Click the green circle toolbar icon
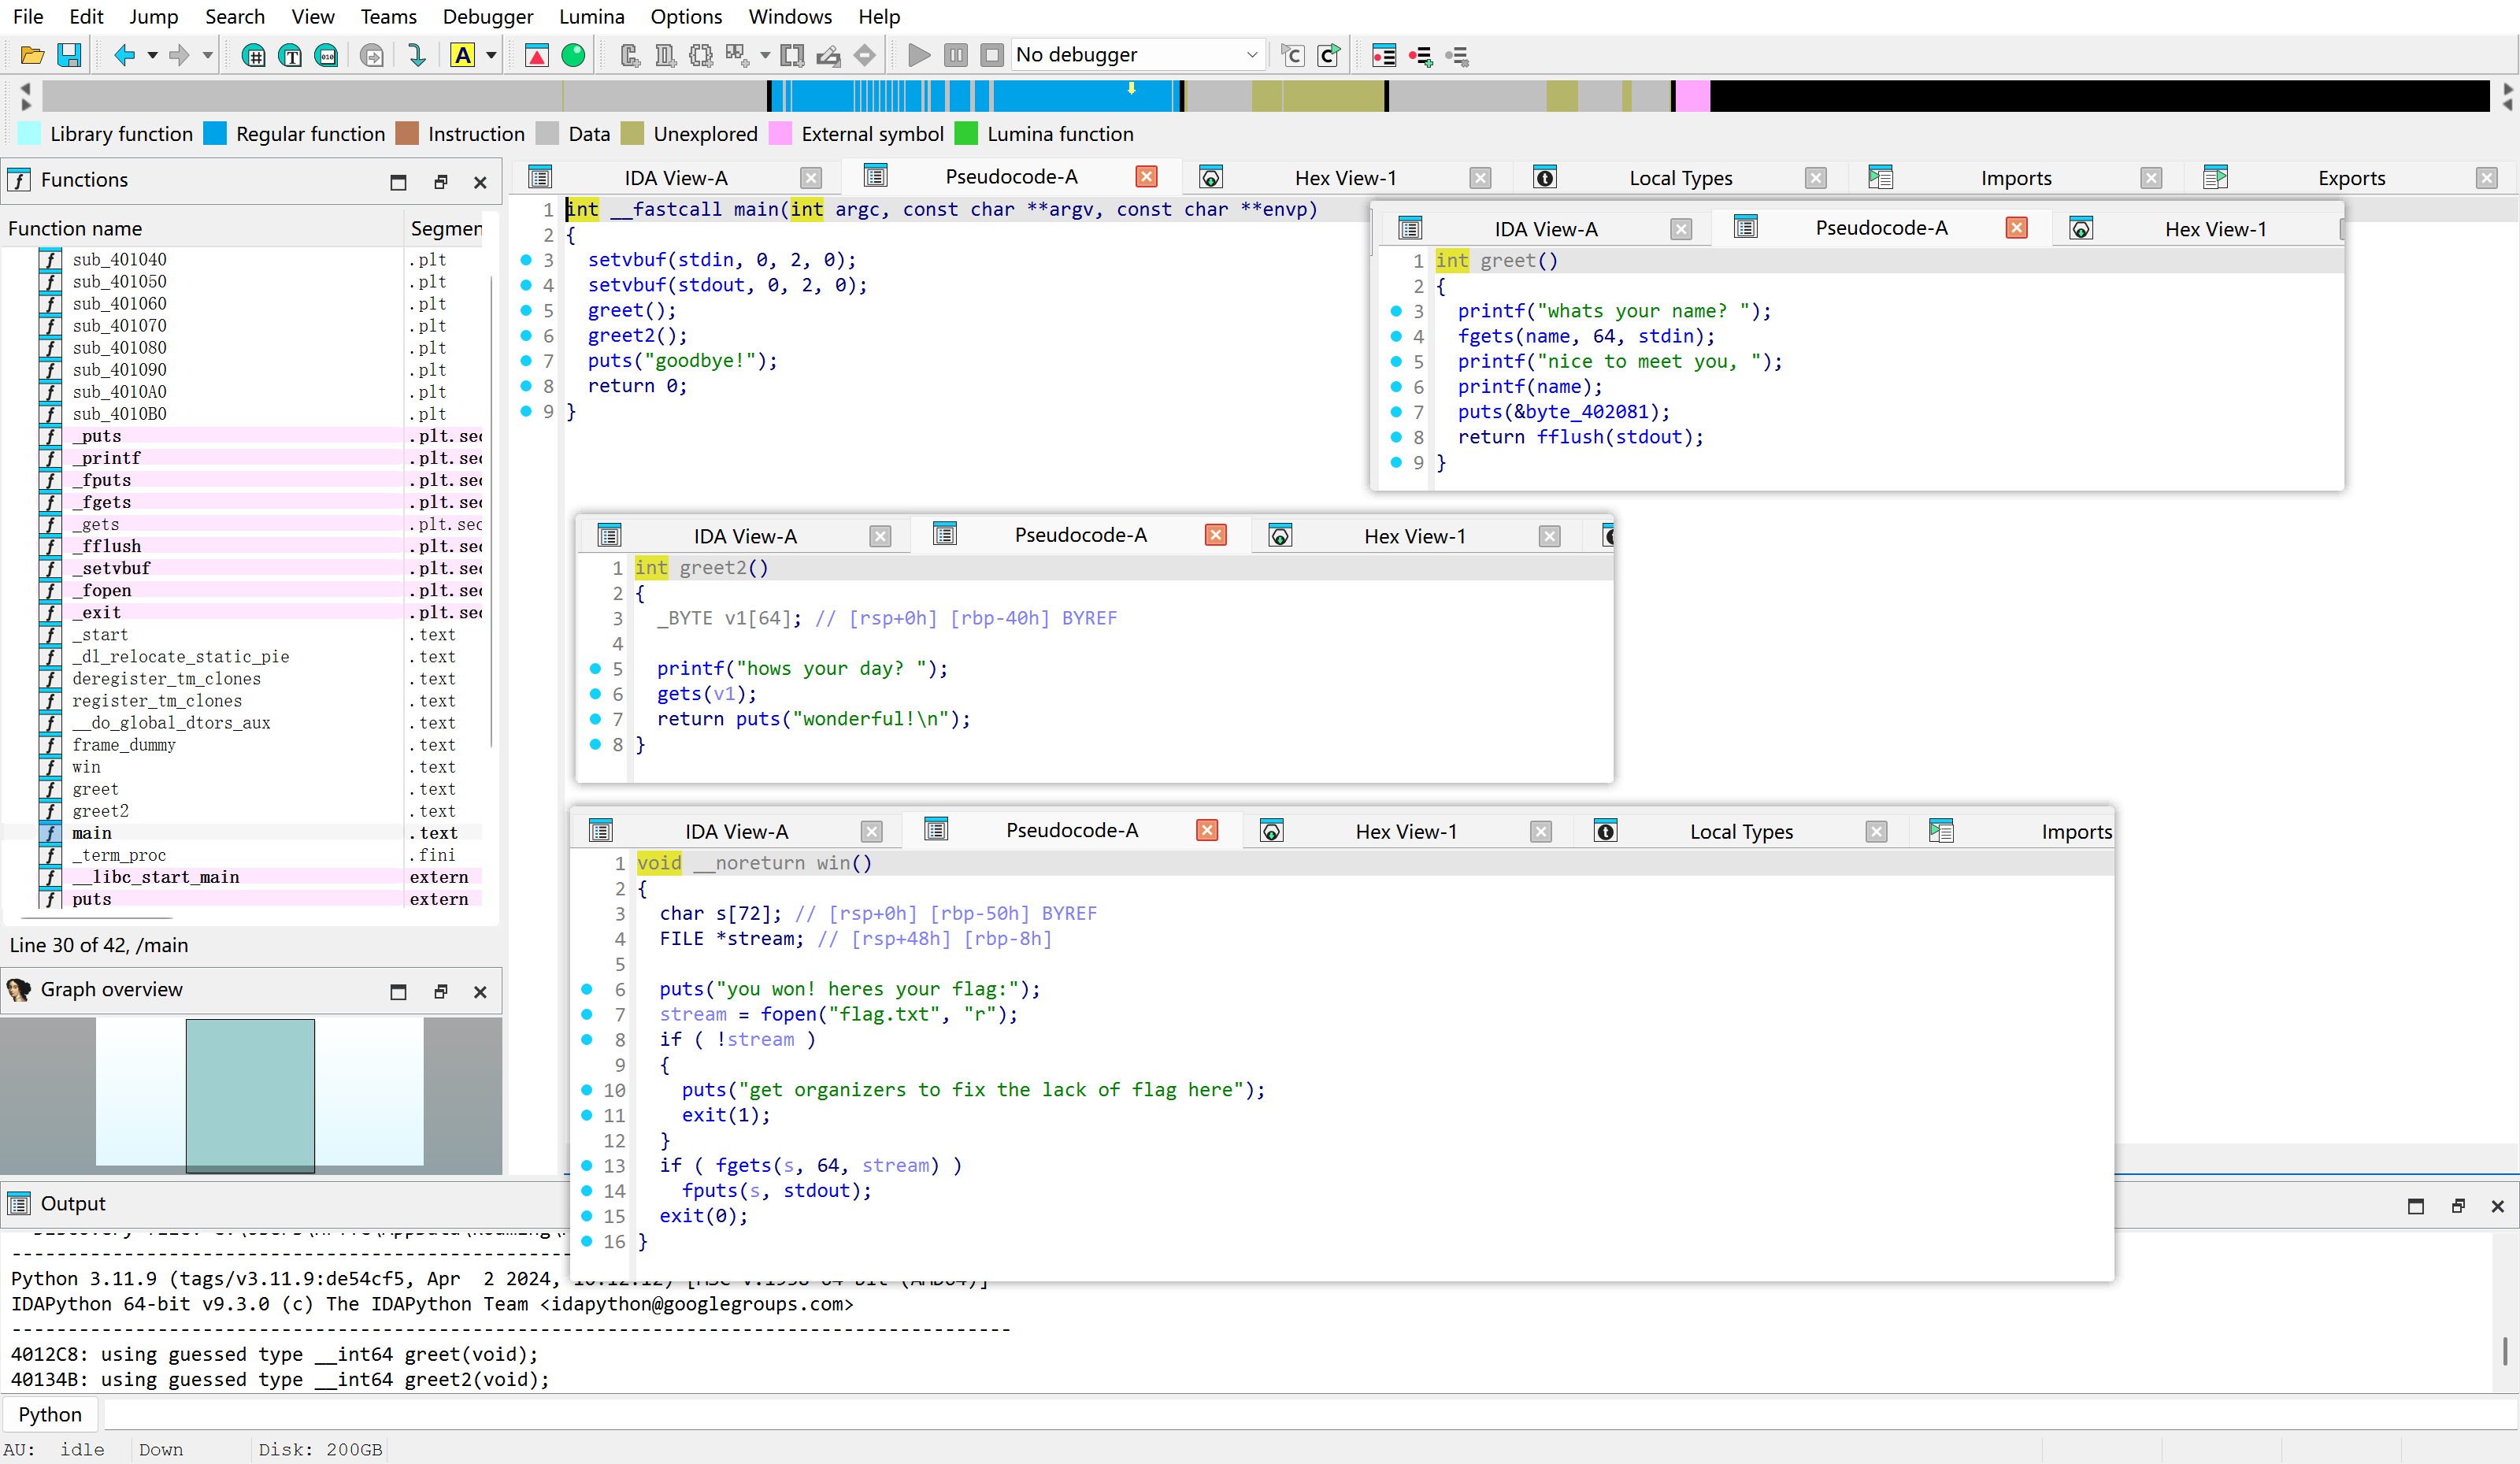2520x1464 pixels. [x=573, y=55]
